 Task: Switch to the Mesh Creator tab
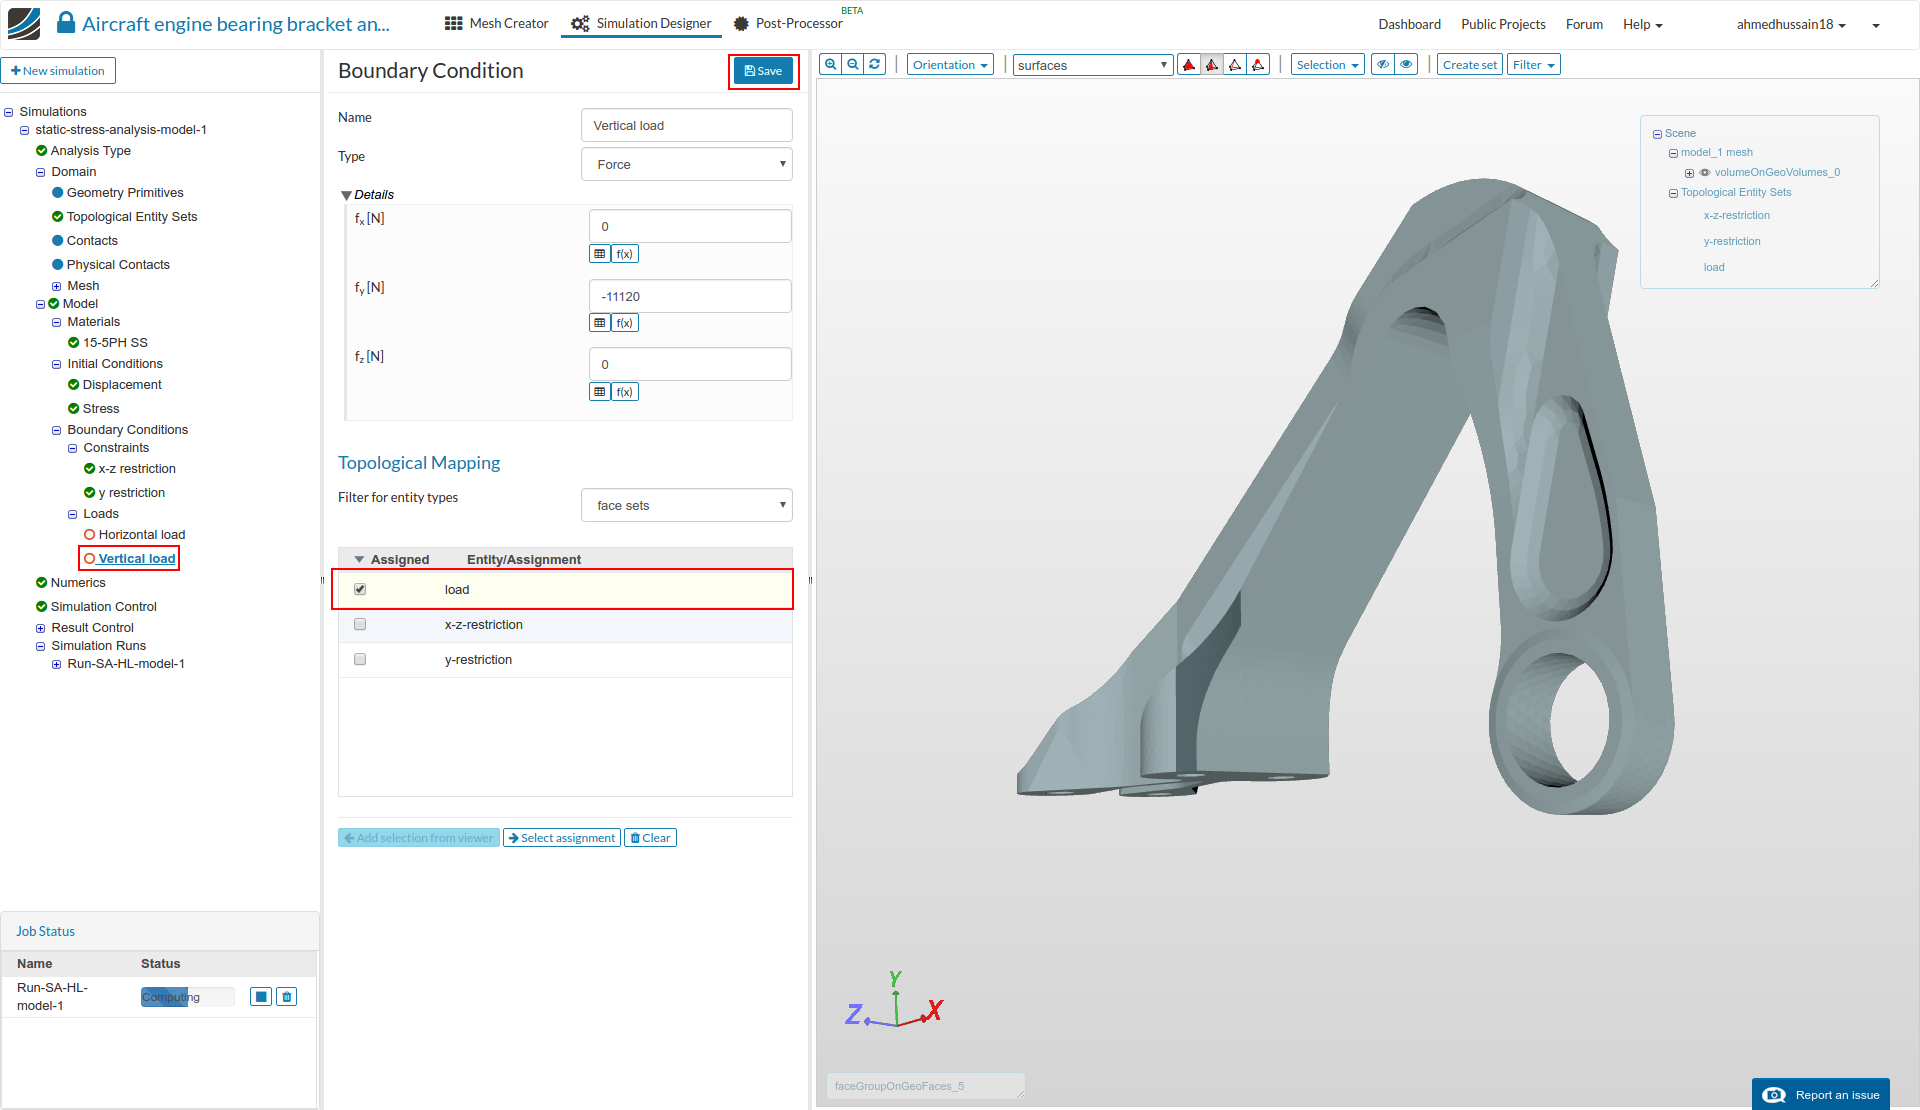497,24
